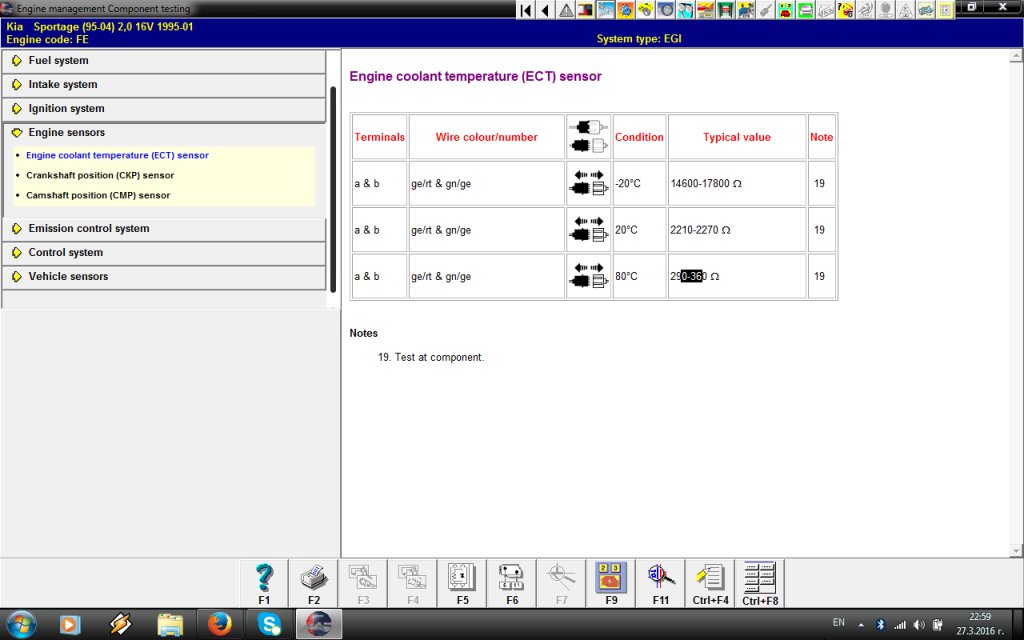The height and width of the screenshot is (640, 1024).
Task: Open Firefox from the Windows taskbar
Action: (x=220, y=624)
